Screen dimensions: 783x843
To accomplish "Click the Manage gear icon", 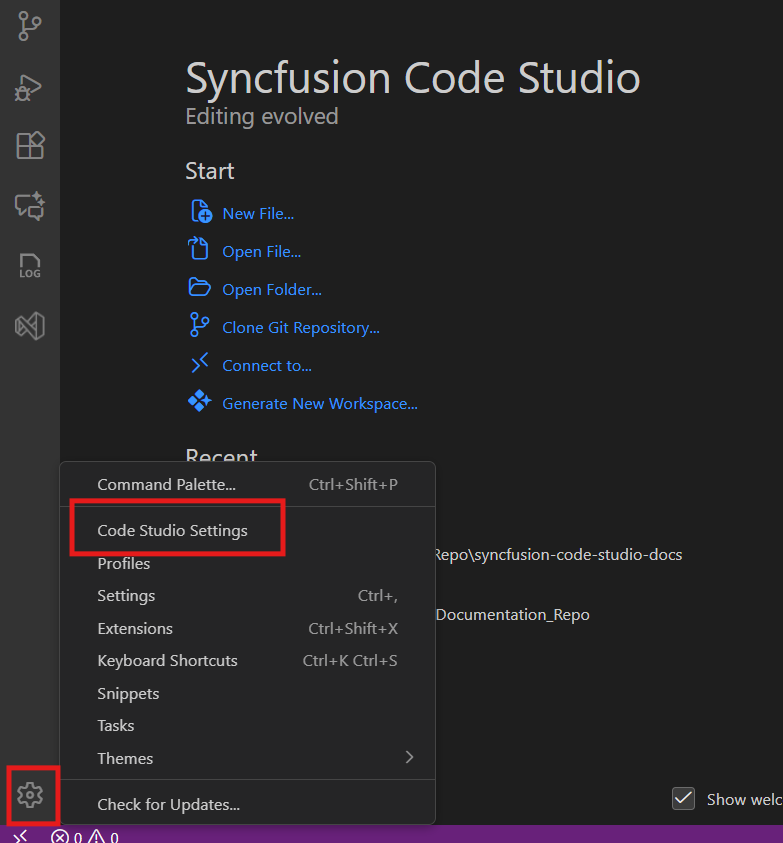I will tap(30, 795).
